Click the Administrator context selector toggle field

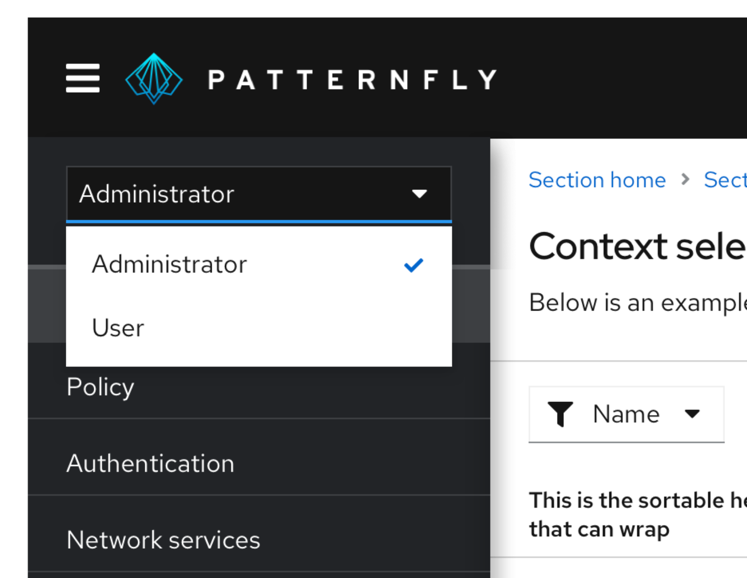240,194
